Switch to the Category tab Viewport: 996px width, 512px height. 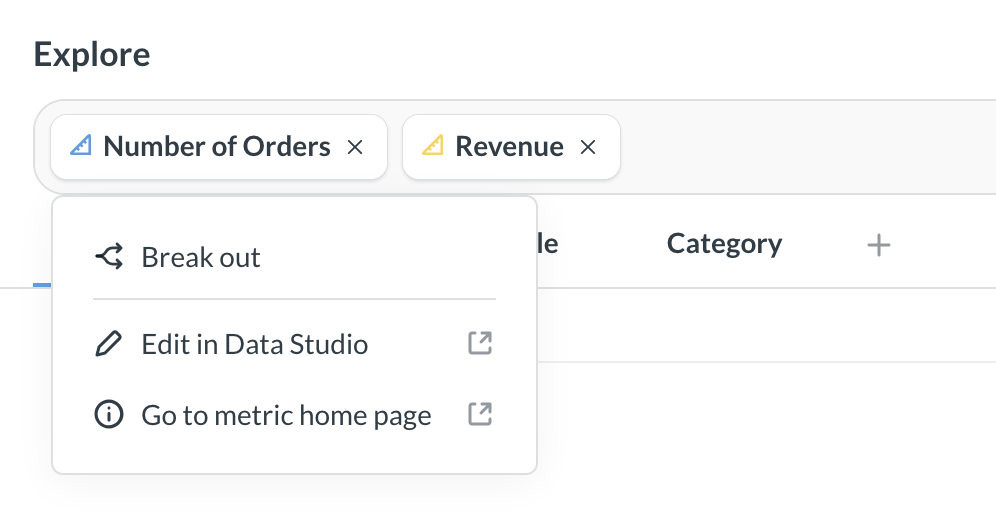click(724, 244)
